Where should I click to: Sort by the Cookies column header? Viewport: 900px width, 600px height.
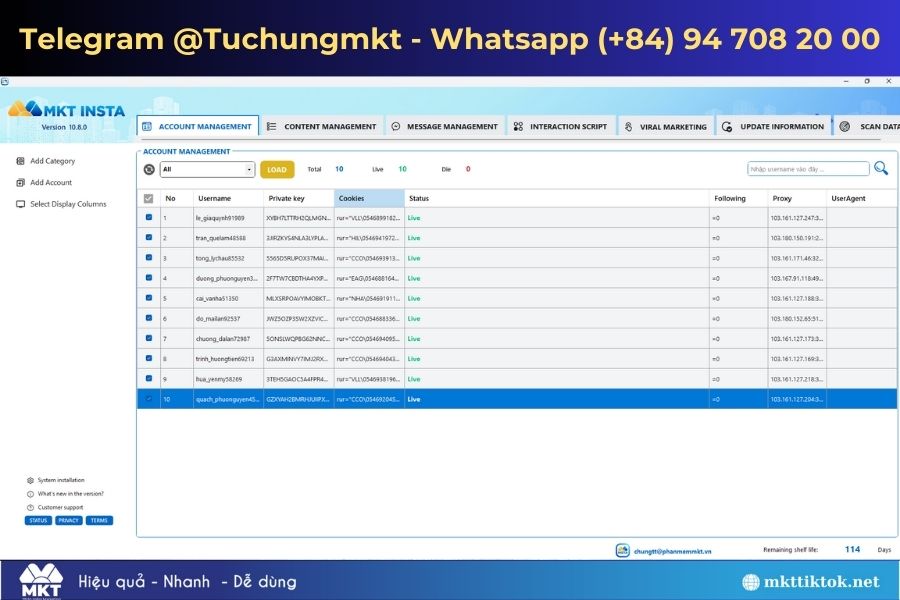[369, 198]
